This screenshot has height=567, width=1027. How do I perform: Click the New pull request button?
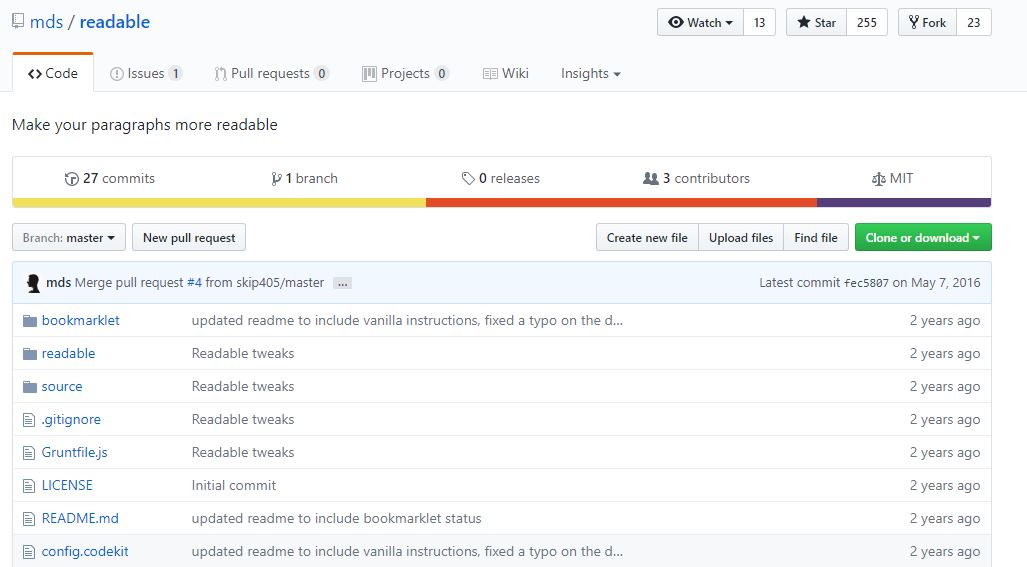click(x=189, y=238)
